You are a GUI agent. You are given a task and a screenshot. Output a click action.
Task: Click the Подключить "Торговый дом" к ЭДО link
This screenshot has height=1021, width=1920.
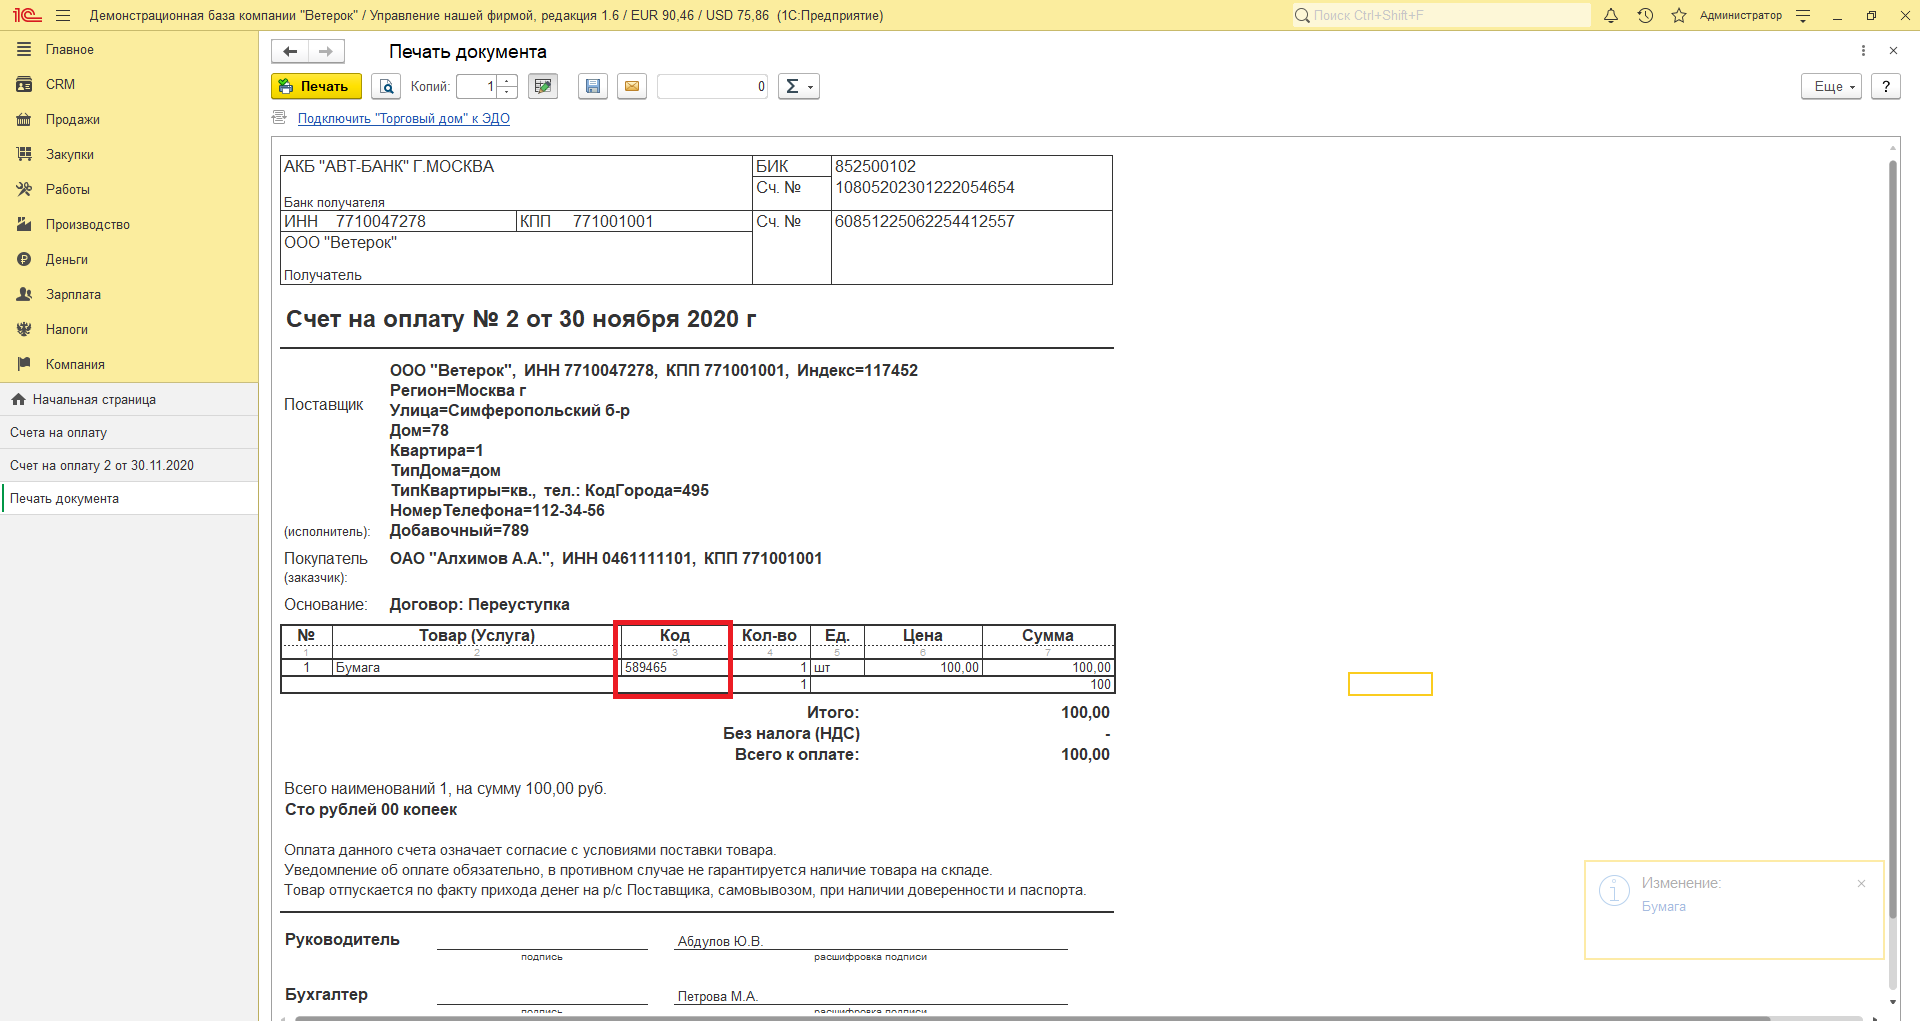[403, 119]
